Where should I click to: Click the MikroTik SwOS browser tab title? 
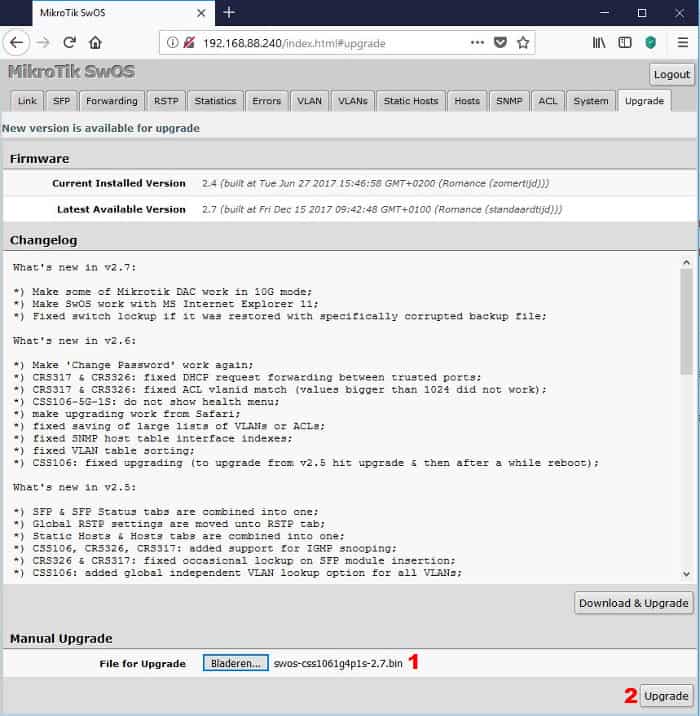pyautogui.click(x=73, y=13)
